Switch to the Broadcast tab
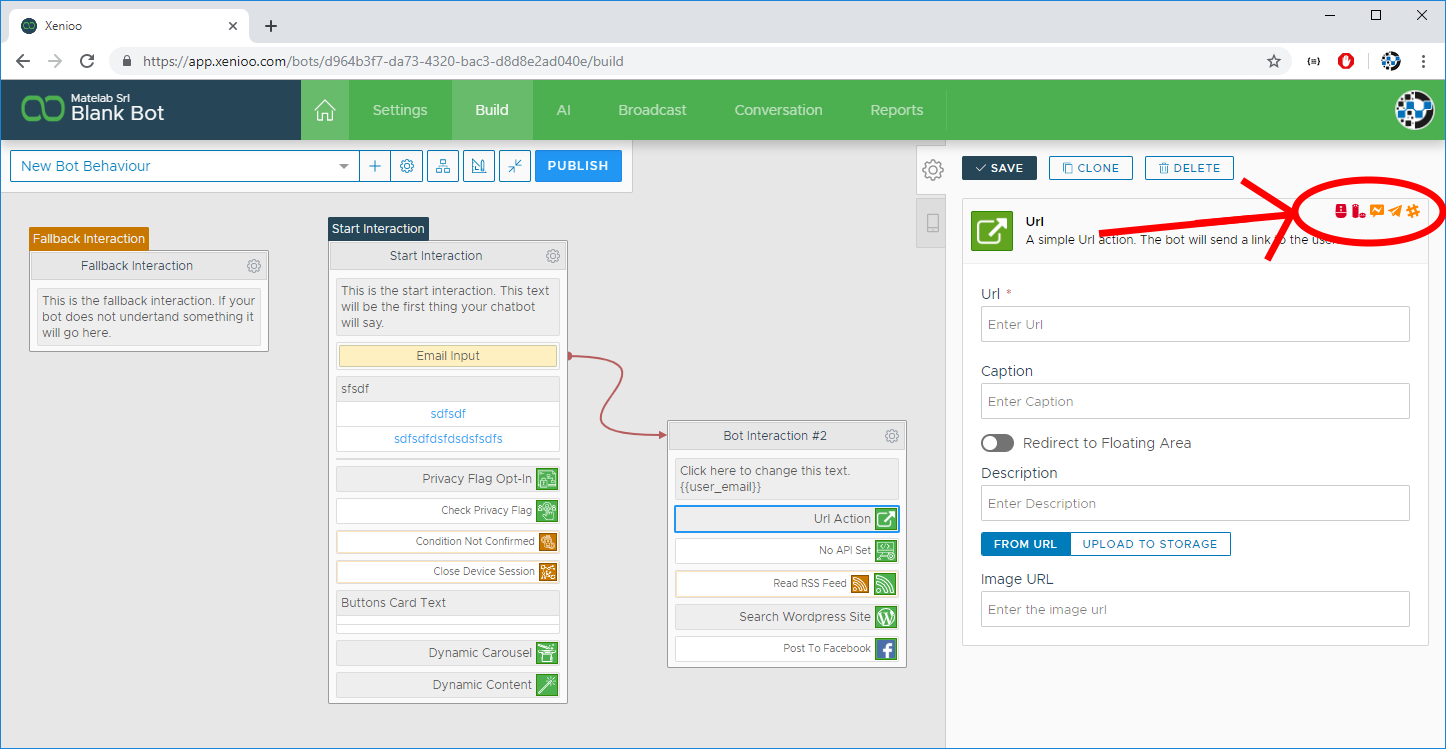1446x749 pixels. tap(652, 110)
